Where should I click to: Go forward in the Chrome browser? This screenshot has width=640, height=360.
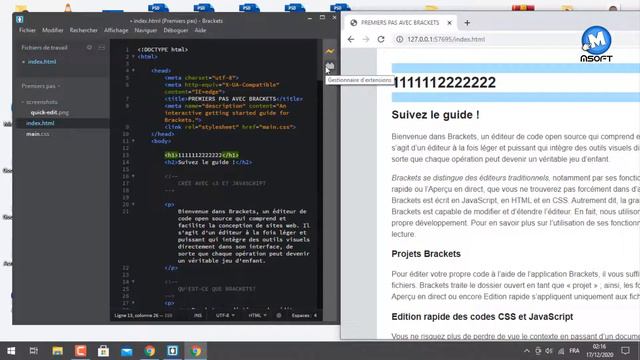tap(366, 39)
